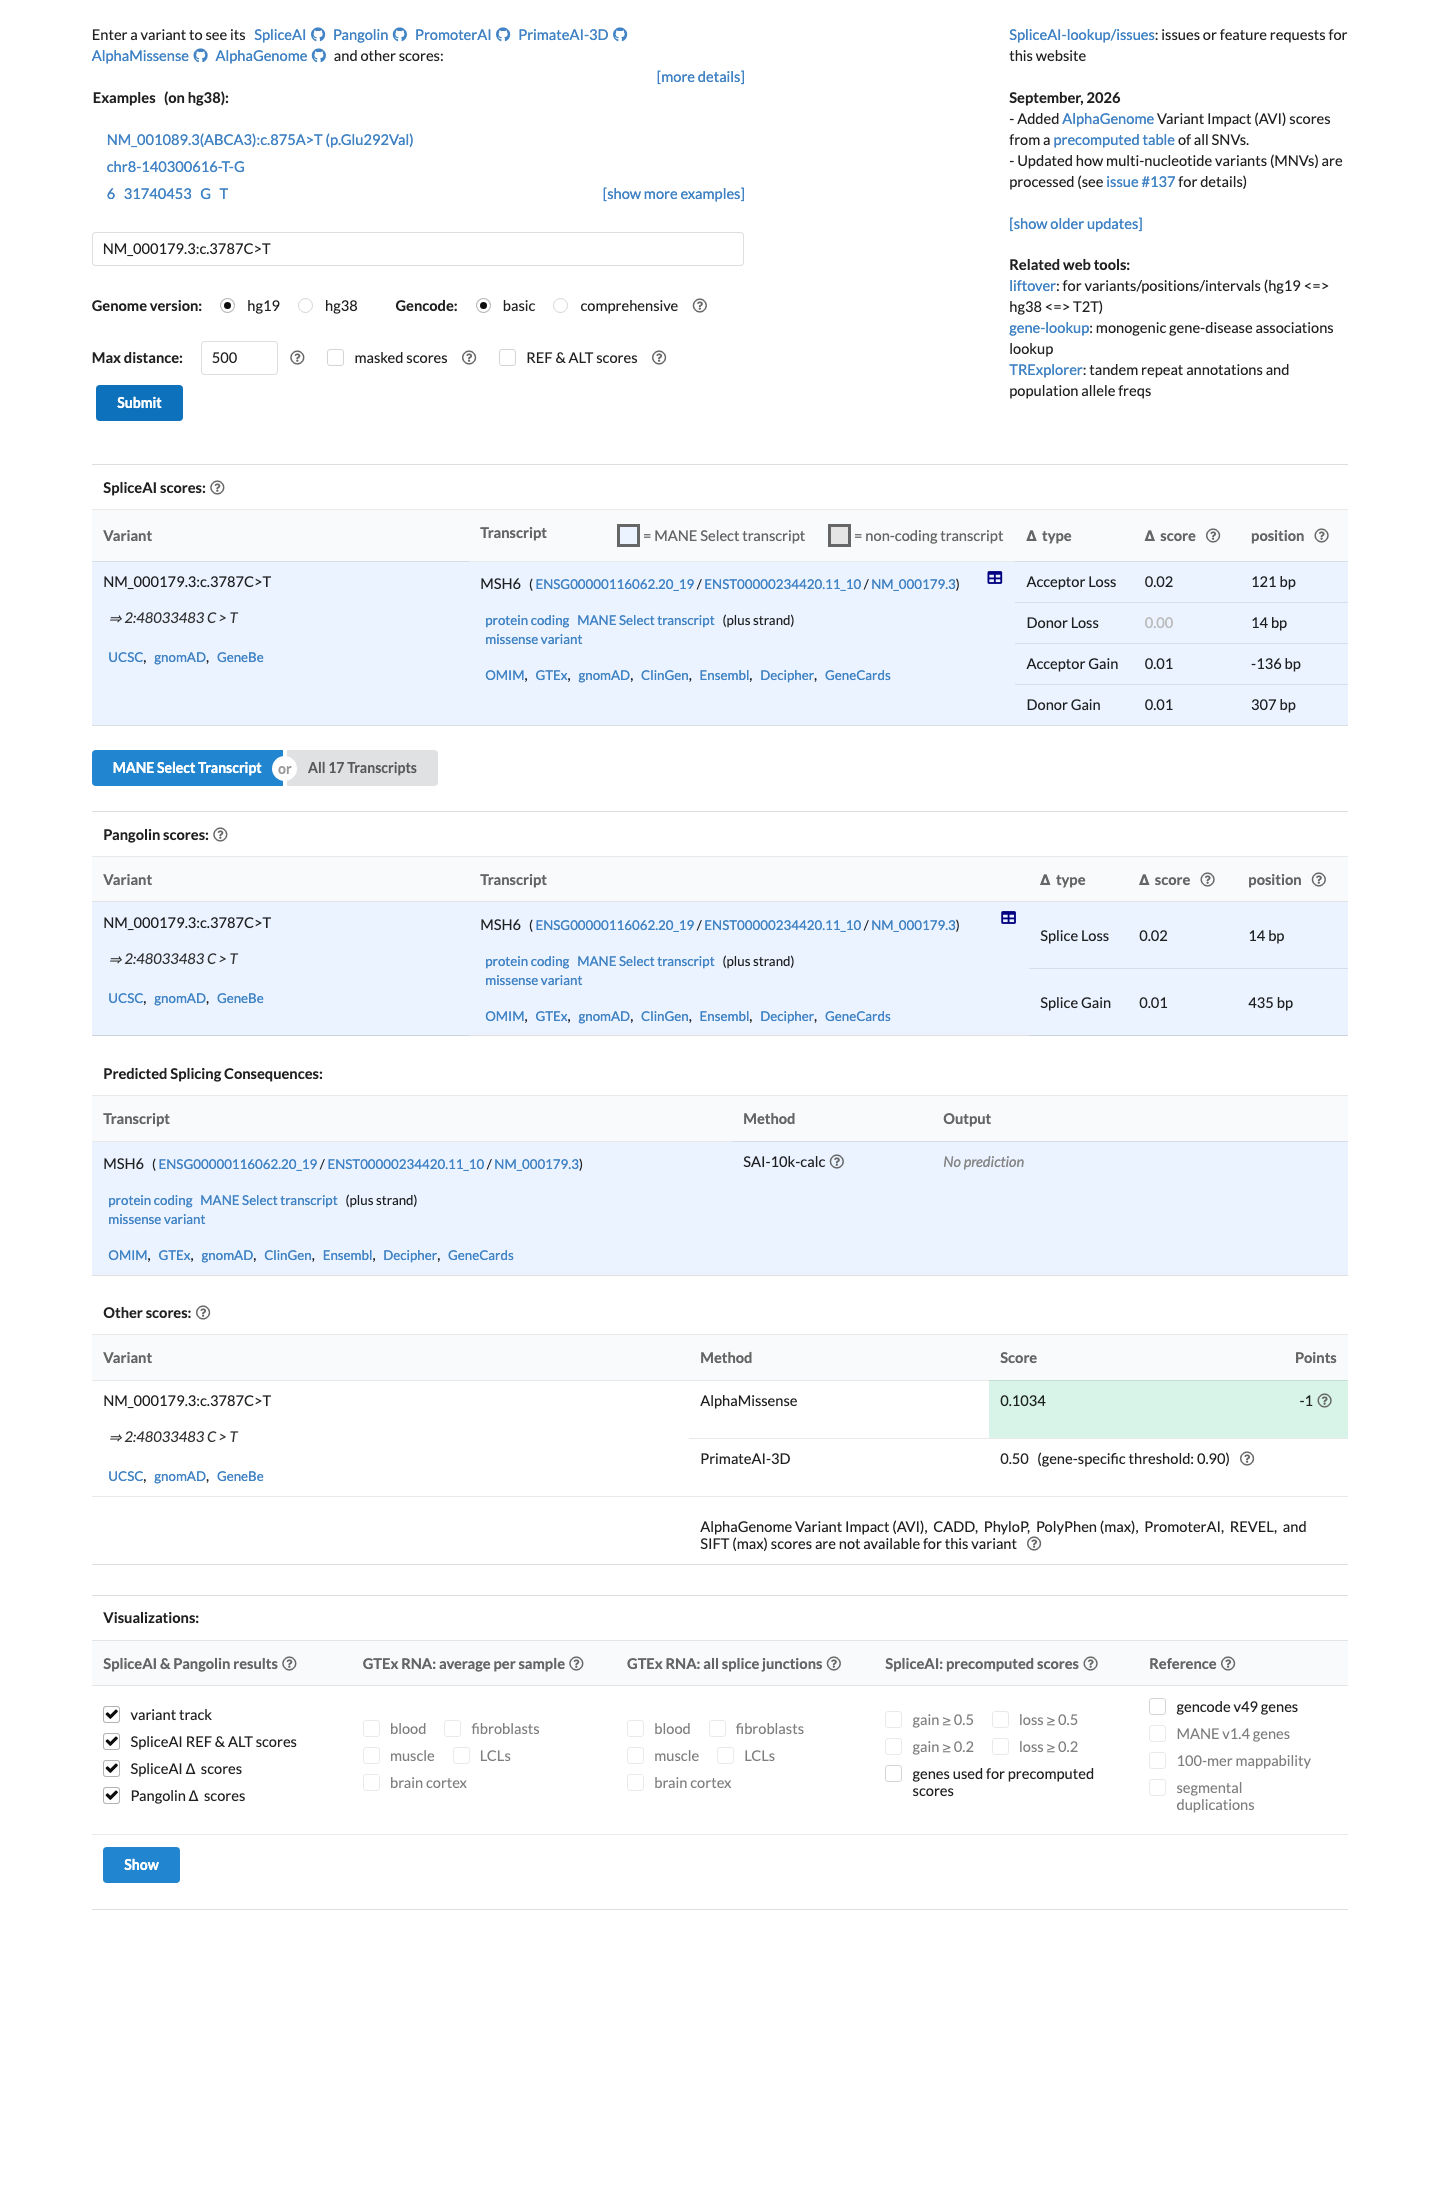Open ClinGen link in SpliceAI row
The image size is (1454, 2200).
(x=665, y=676)
